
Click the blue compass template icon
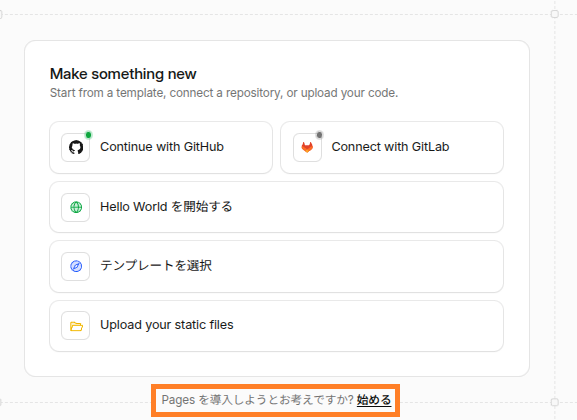[x=76, y=266]
